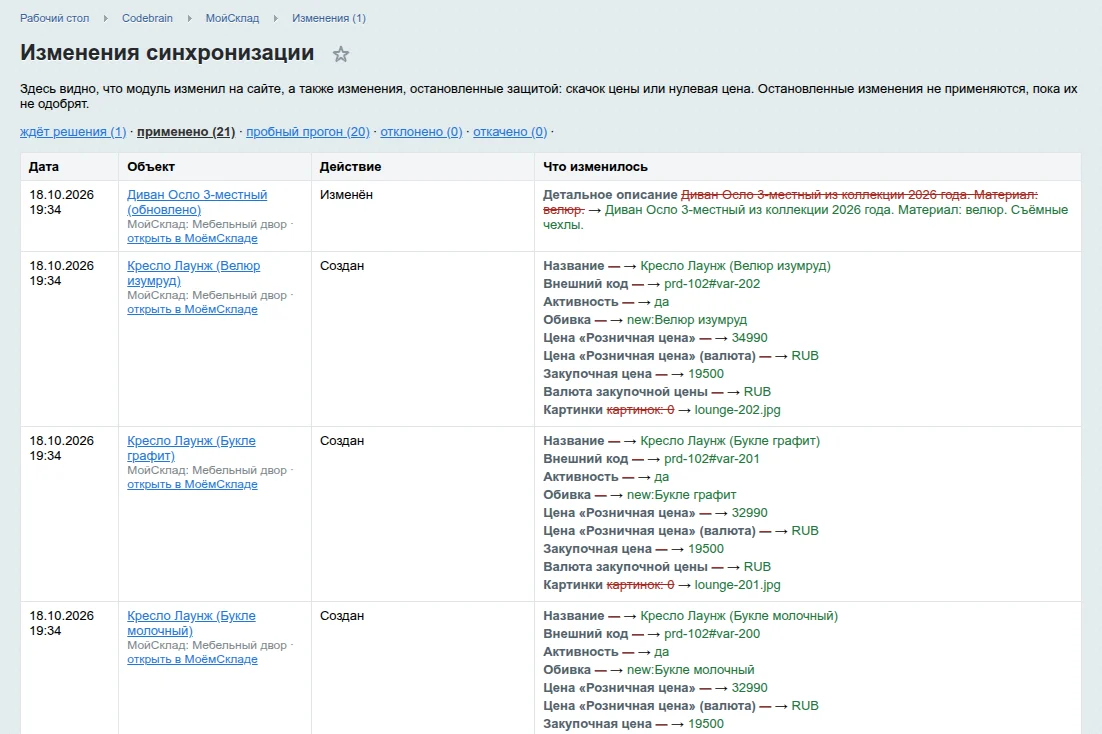Click image filename lounge-202.jpg
The image size is (1102, 734).
(x=737, y=410)
